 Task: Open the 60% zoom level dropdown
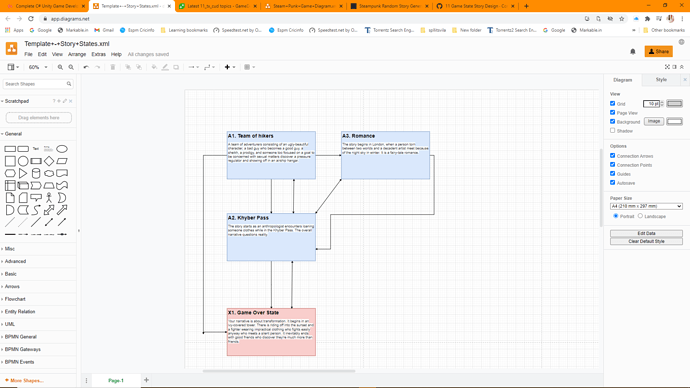pos(38,67)
